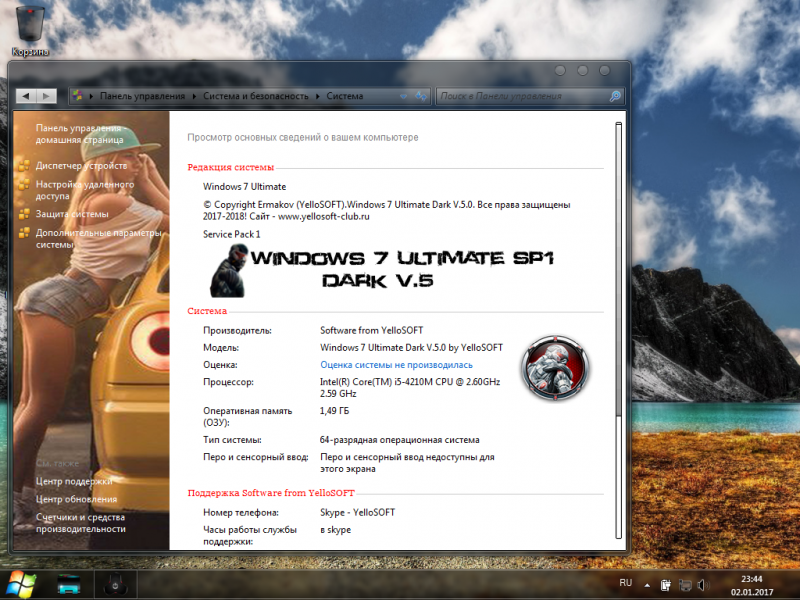Show hidden tray icons with the up arrow
The image size is (800, 600).
pos(647,585)
